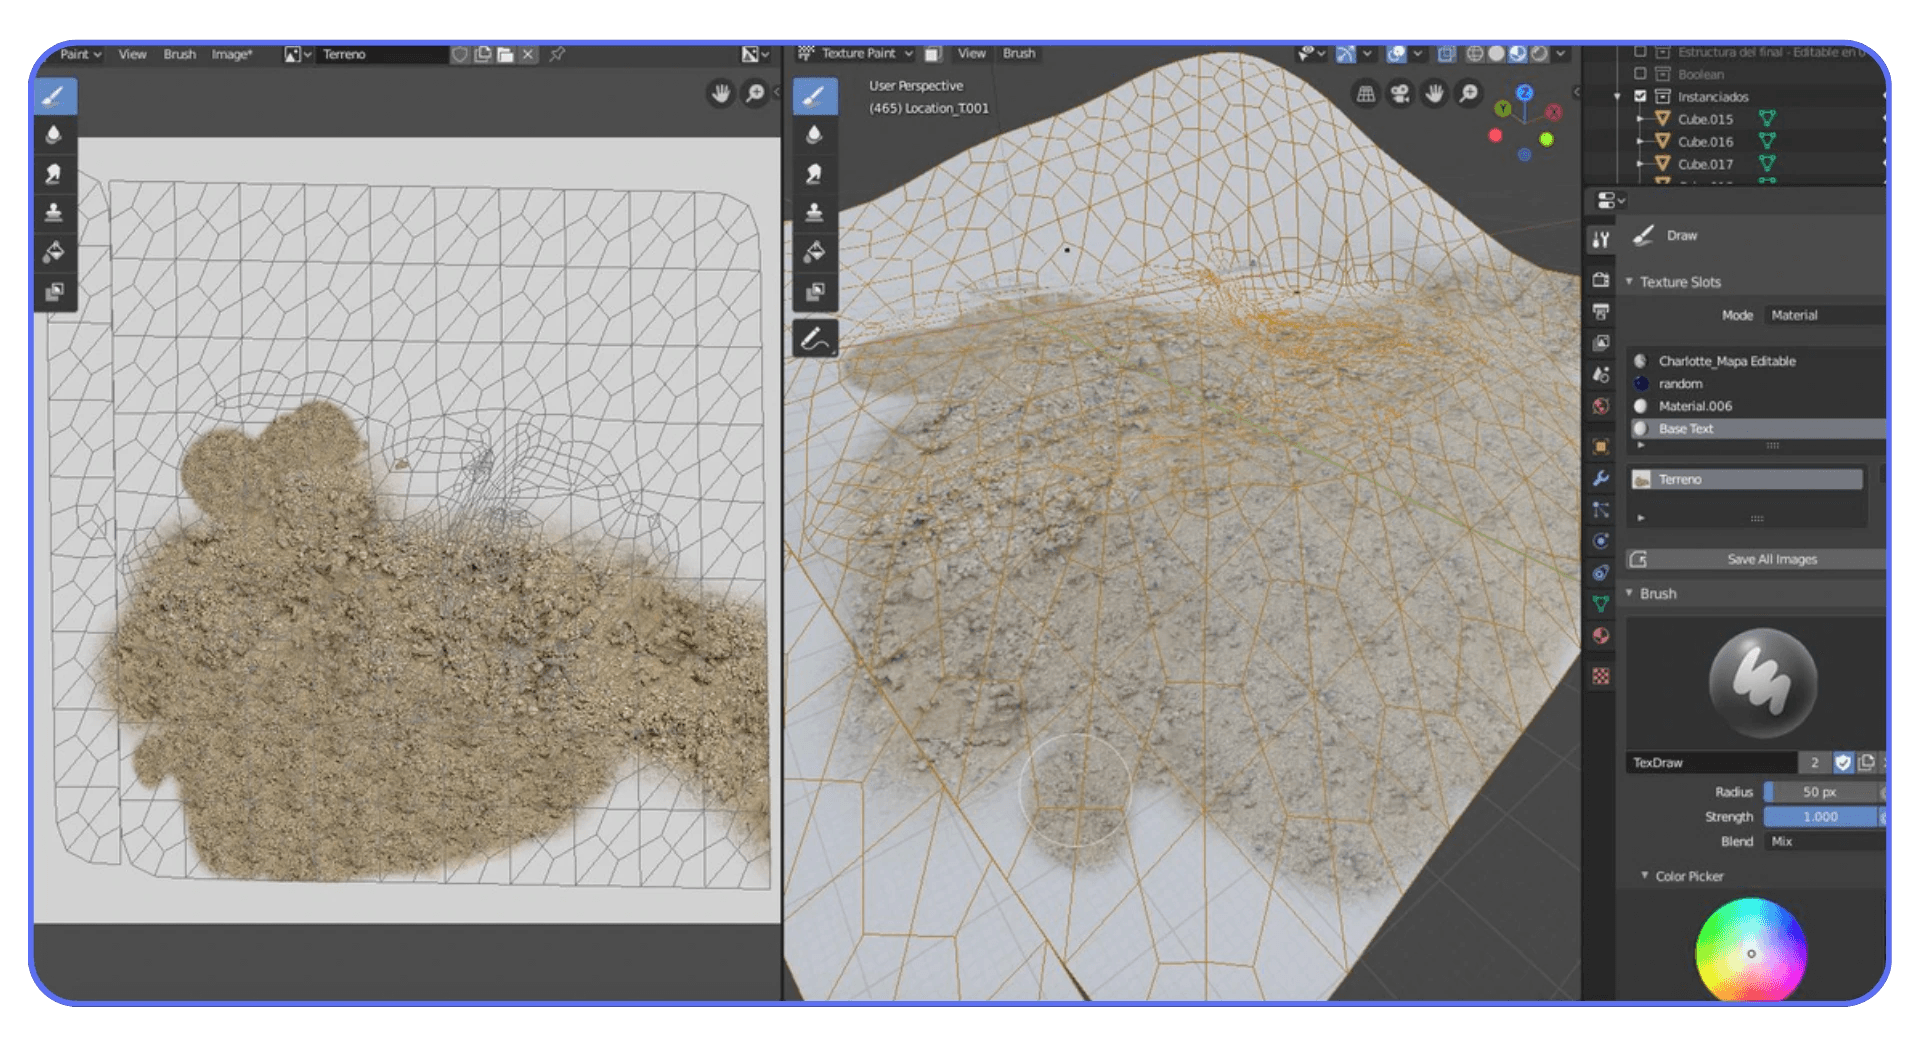1920x1054 pixels.
Task: Switch viewport to Wireframe shading mode
Action: point(1474,54)
